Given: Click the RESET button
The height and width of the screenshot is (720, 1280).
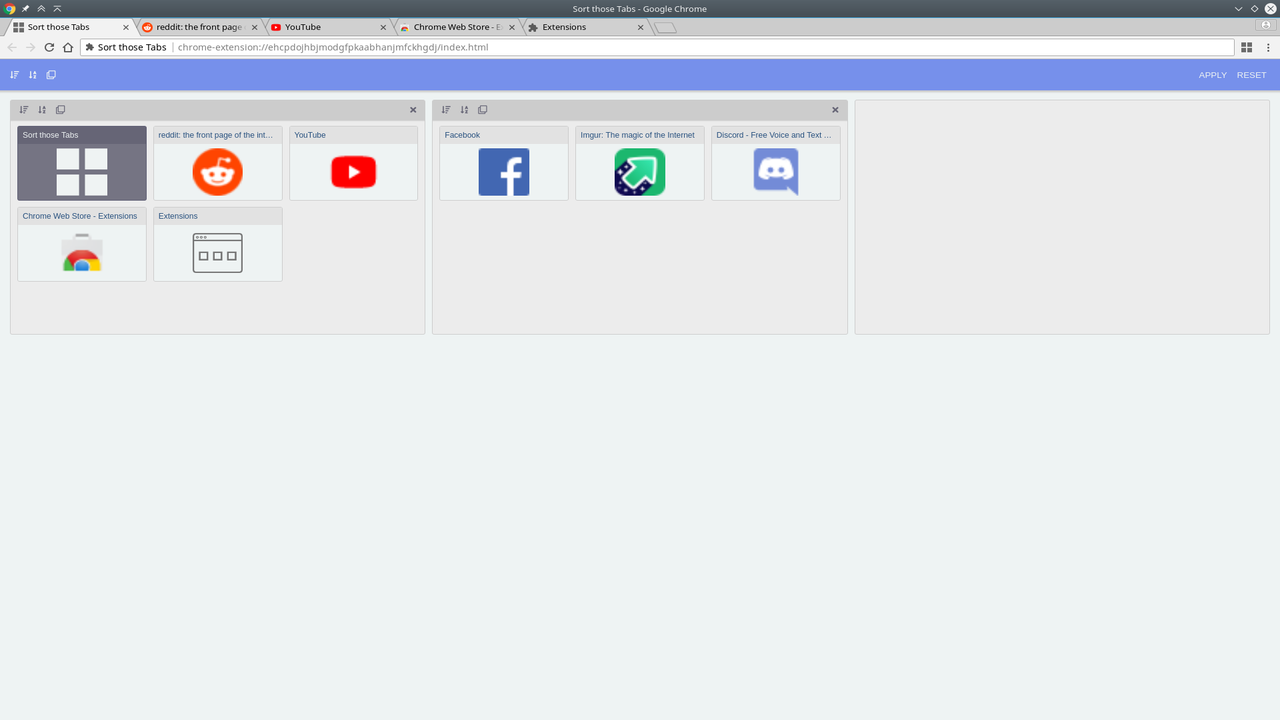Looking at the screenshot, I should click(1251, 75).
